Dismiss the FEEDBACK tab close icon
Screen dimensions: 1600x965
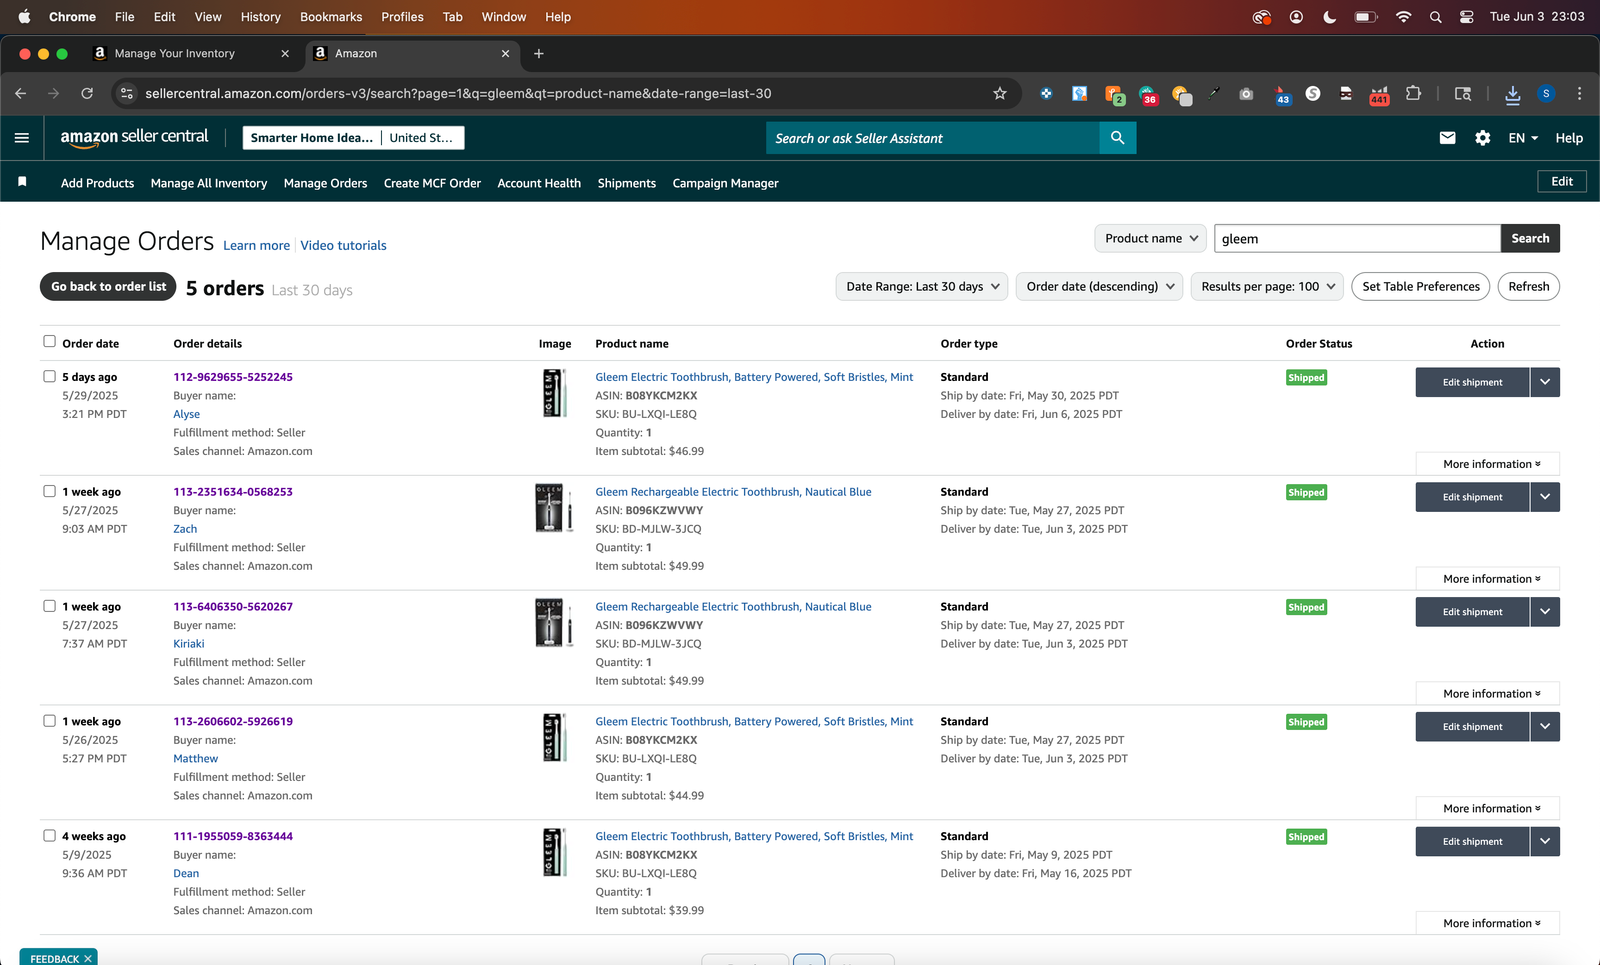(88, 958)
